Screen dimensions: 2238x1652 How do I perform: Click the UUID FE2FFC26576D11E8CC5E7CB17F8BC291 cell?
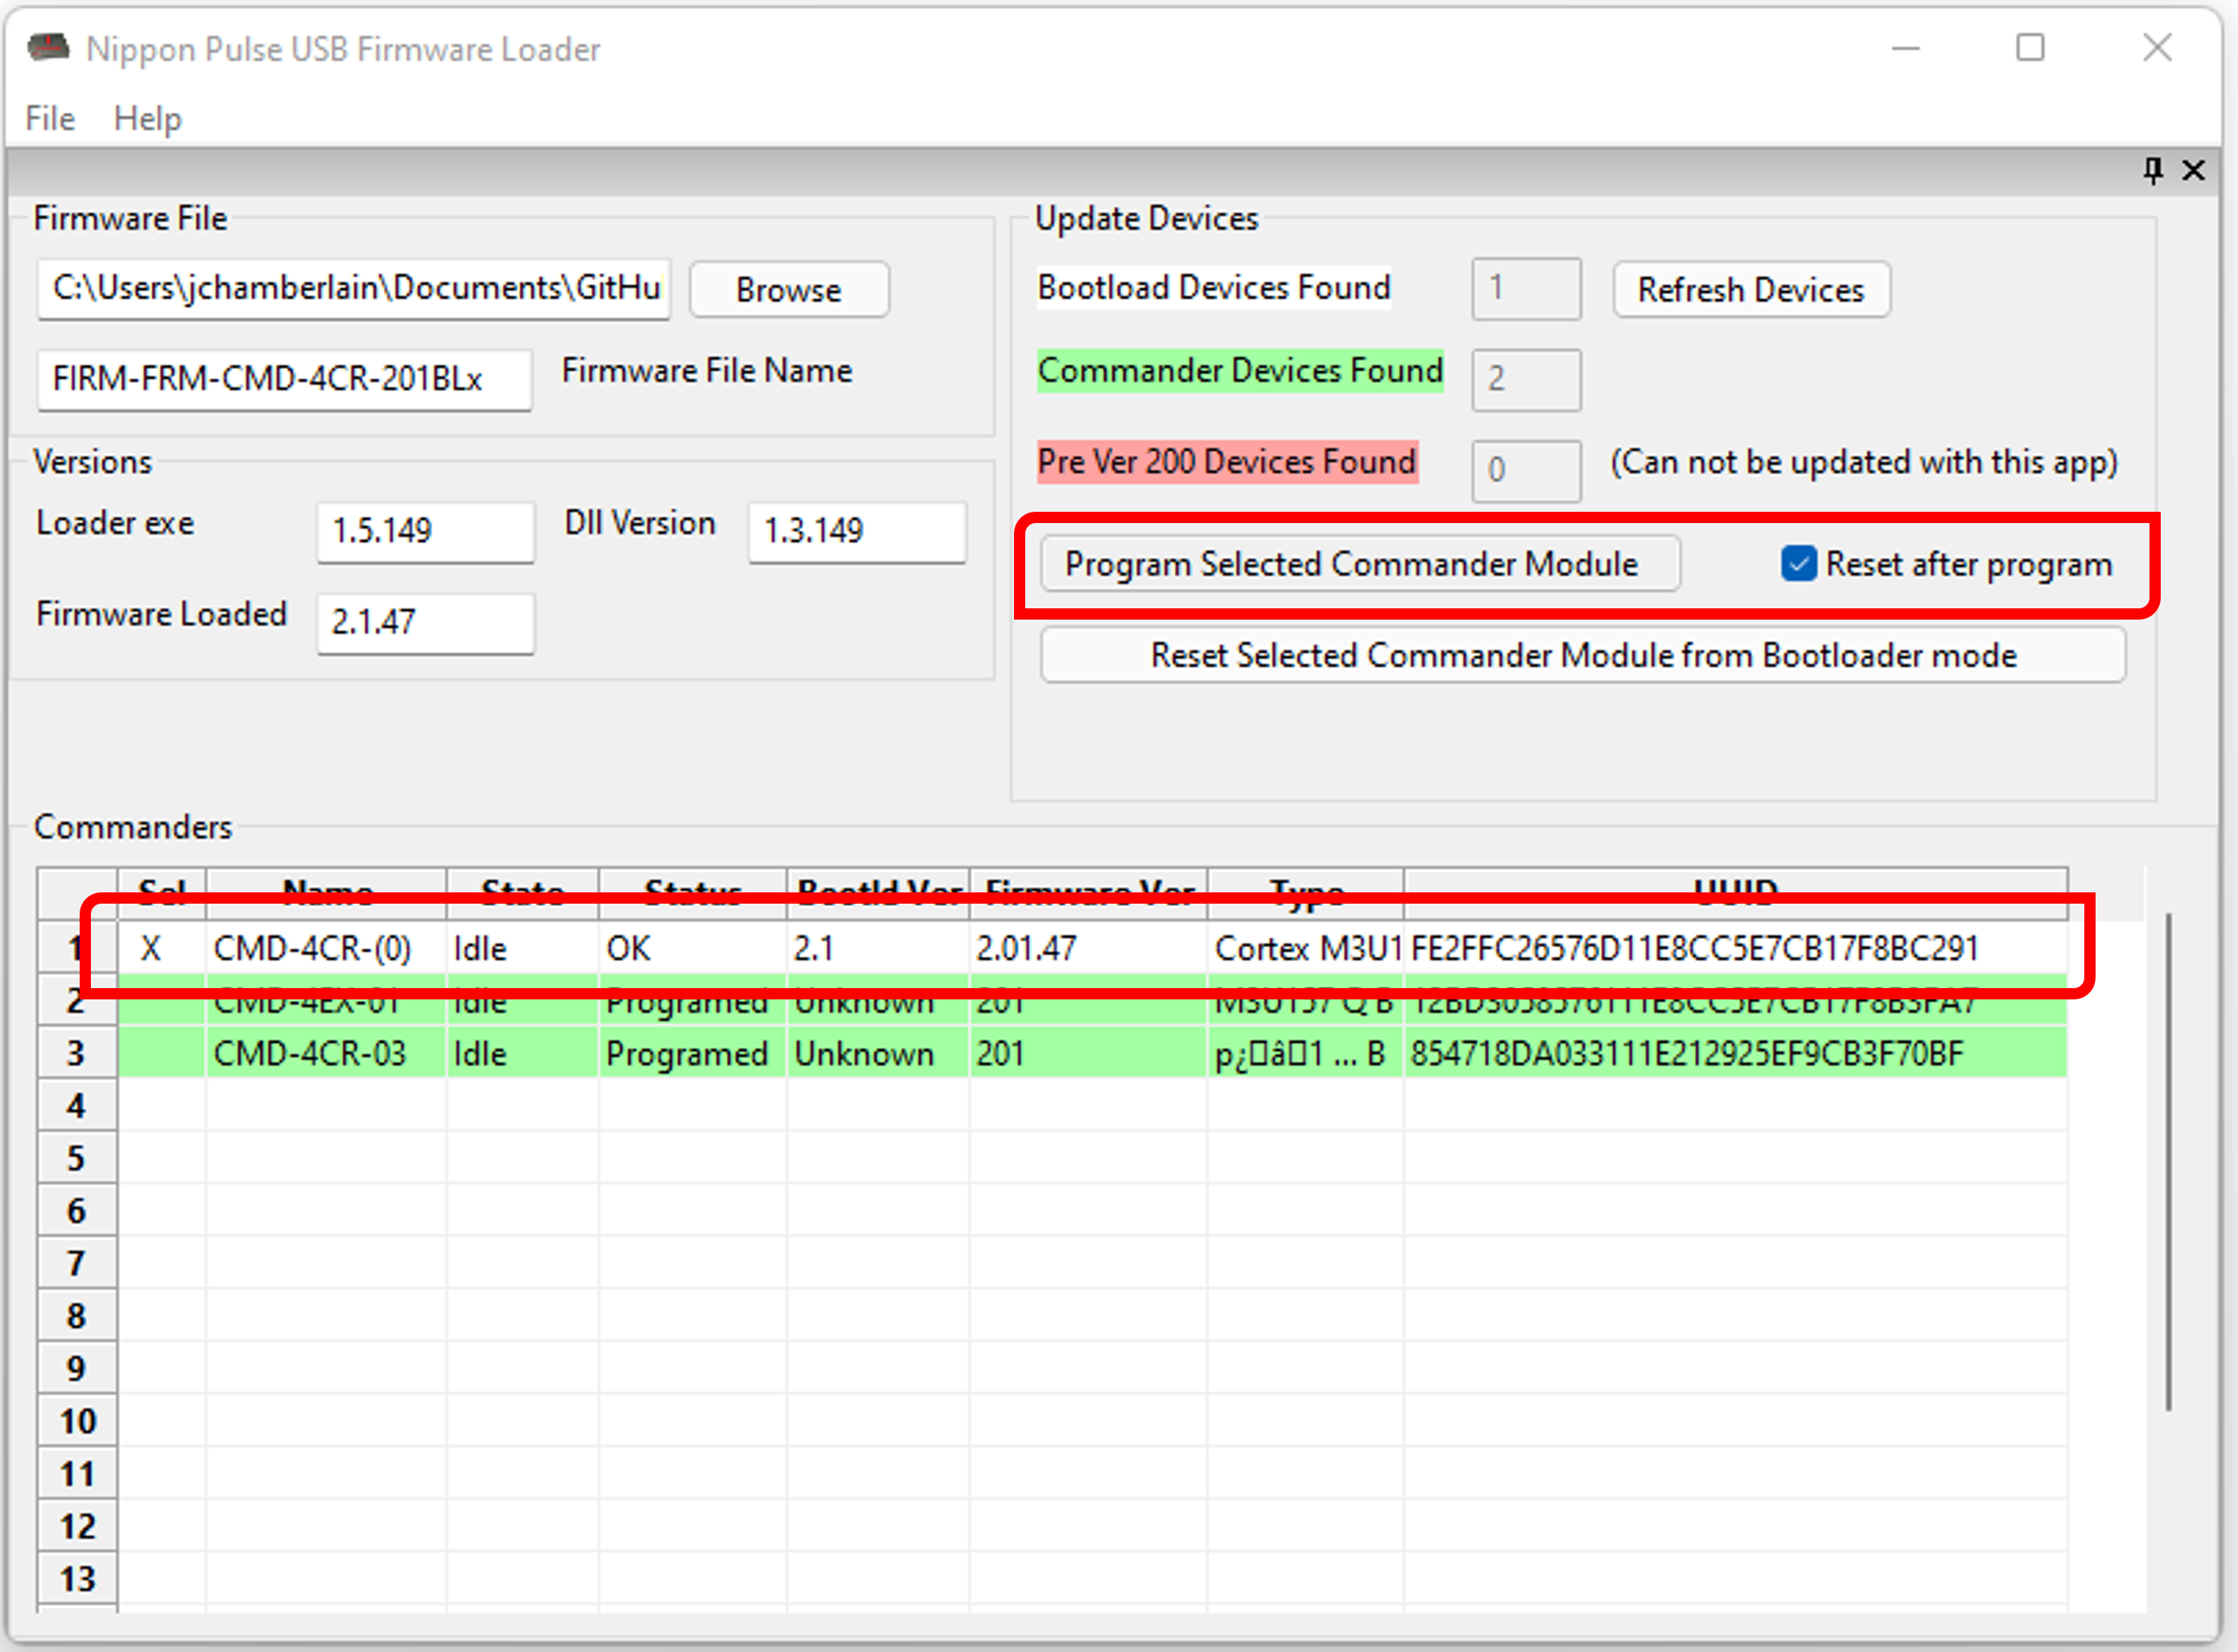(x=1735, y=948)
